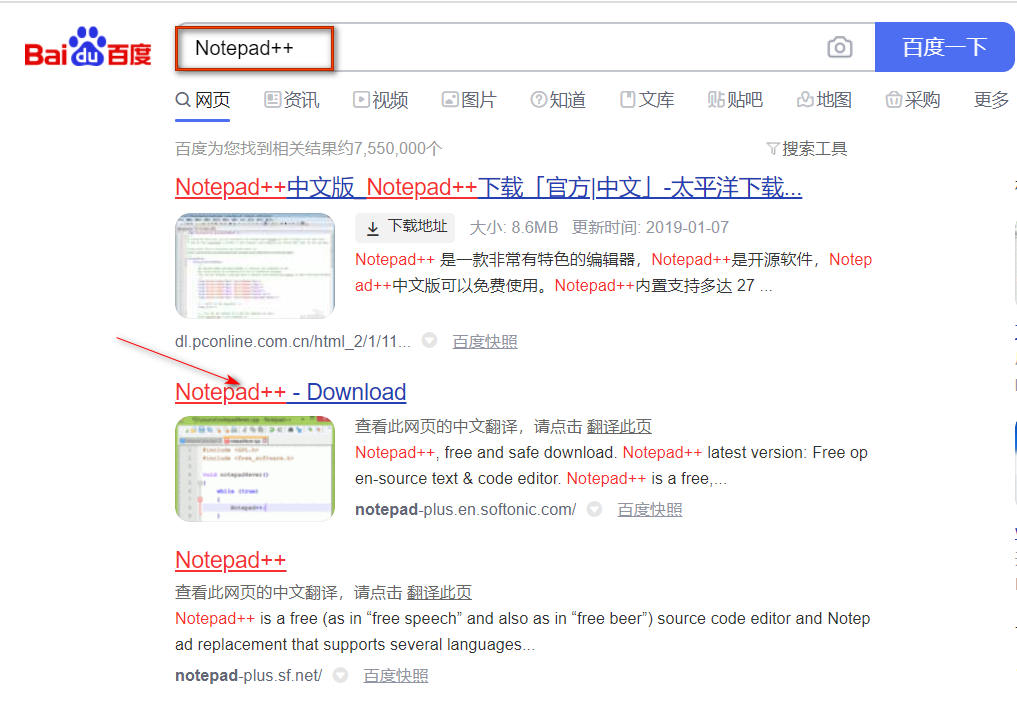Open the dl.pconline.com.cn URL
Screen dimensions: 1017x702
293,341
